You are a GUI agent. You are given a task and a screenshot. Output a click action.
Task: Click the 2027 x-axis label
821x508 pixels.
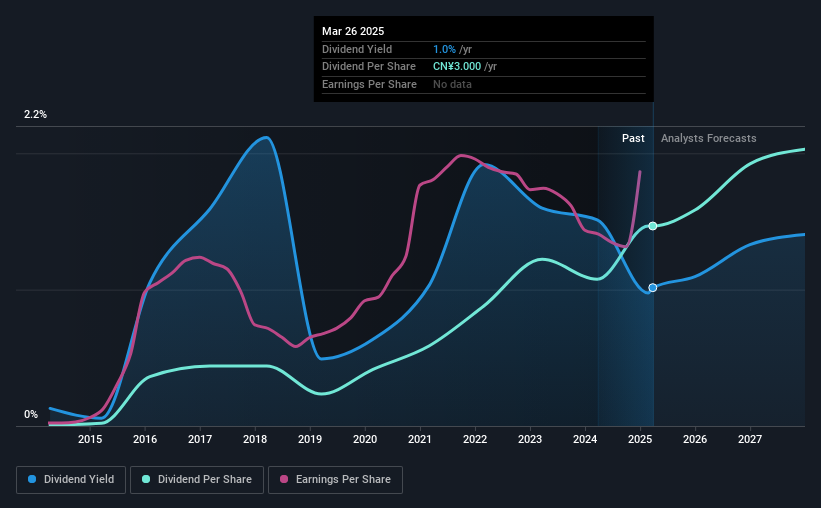tap(750, 439)
